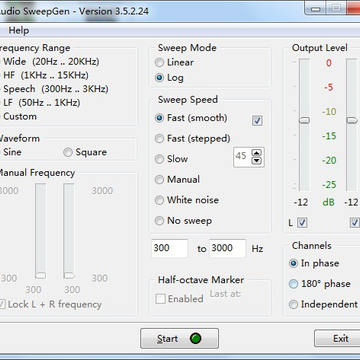360x360 pixels.
Task: Open the Help menu
Action: (19, 31)
